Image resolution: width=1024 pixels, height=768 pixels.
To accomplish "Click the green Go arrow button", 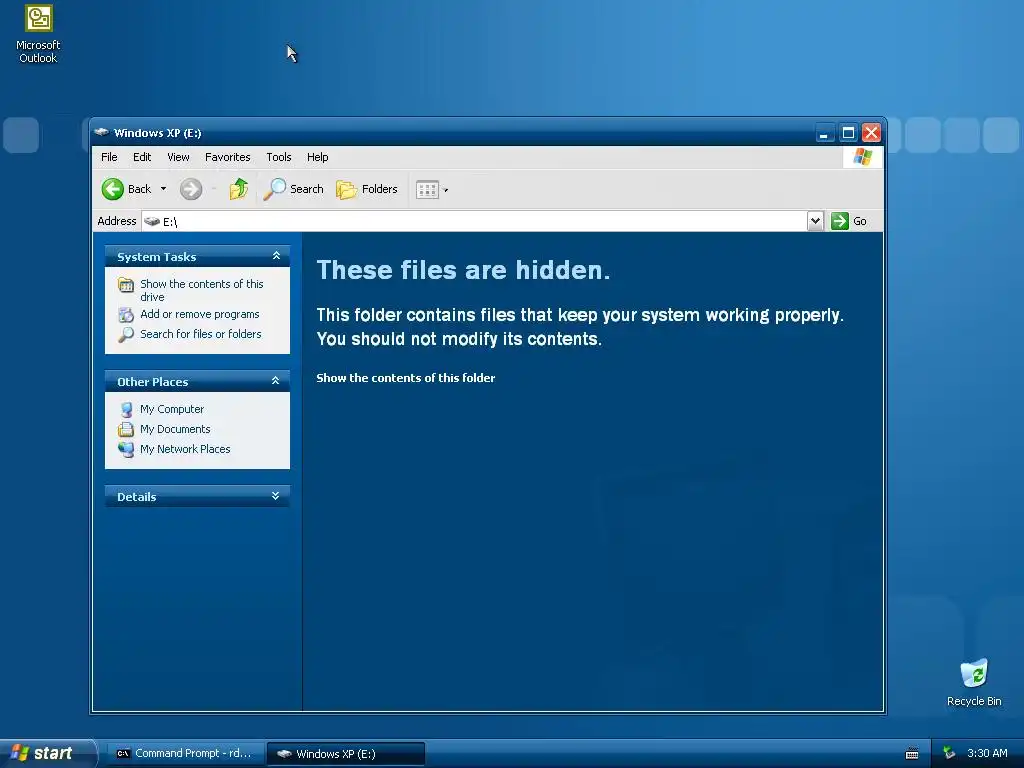I will point(840,221).
